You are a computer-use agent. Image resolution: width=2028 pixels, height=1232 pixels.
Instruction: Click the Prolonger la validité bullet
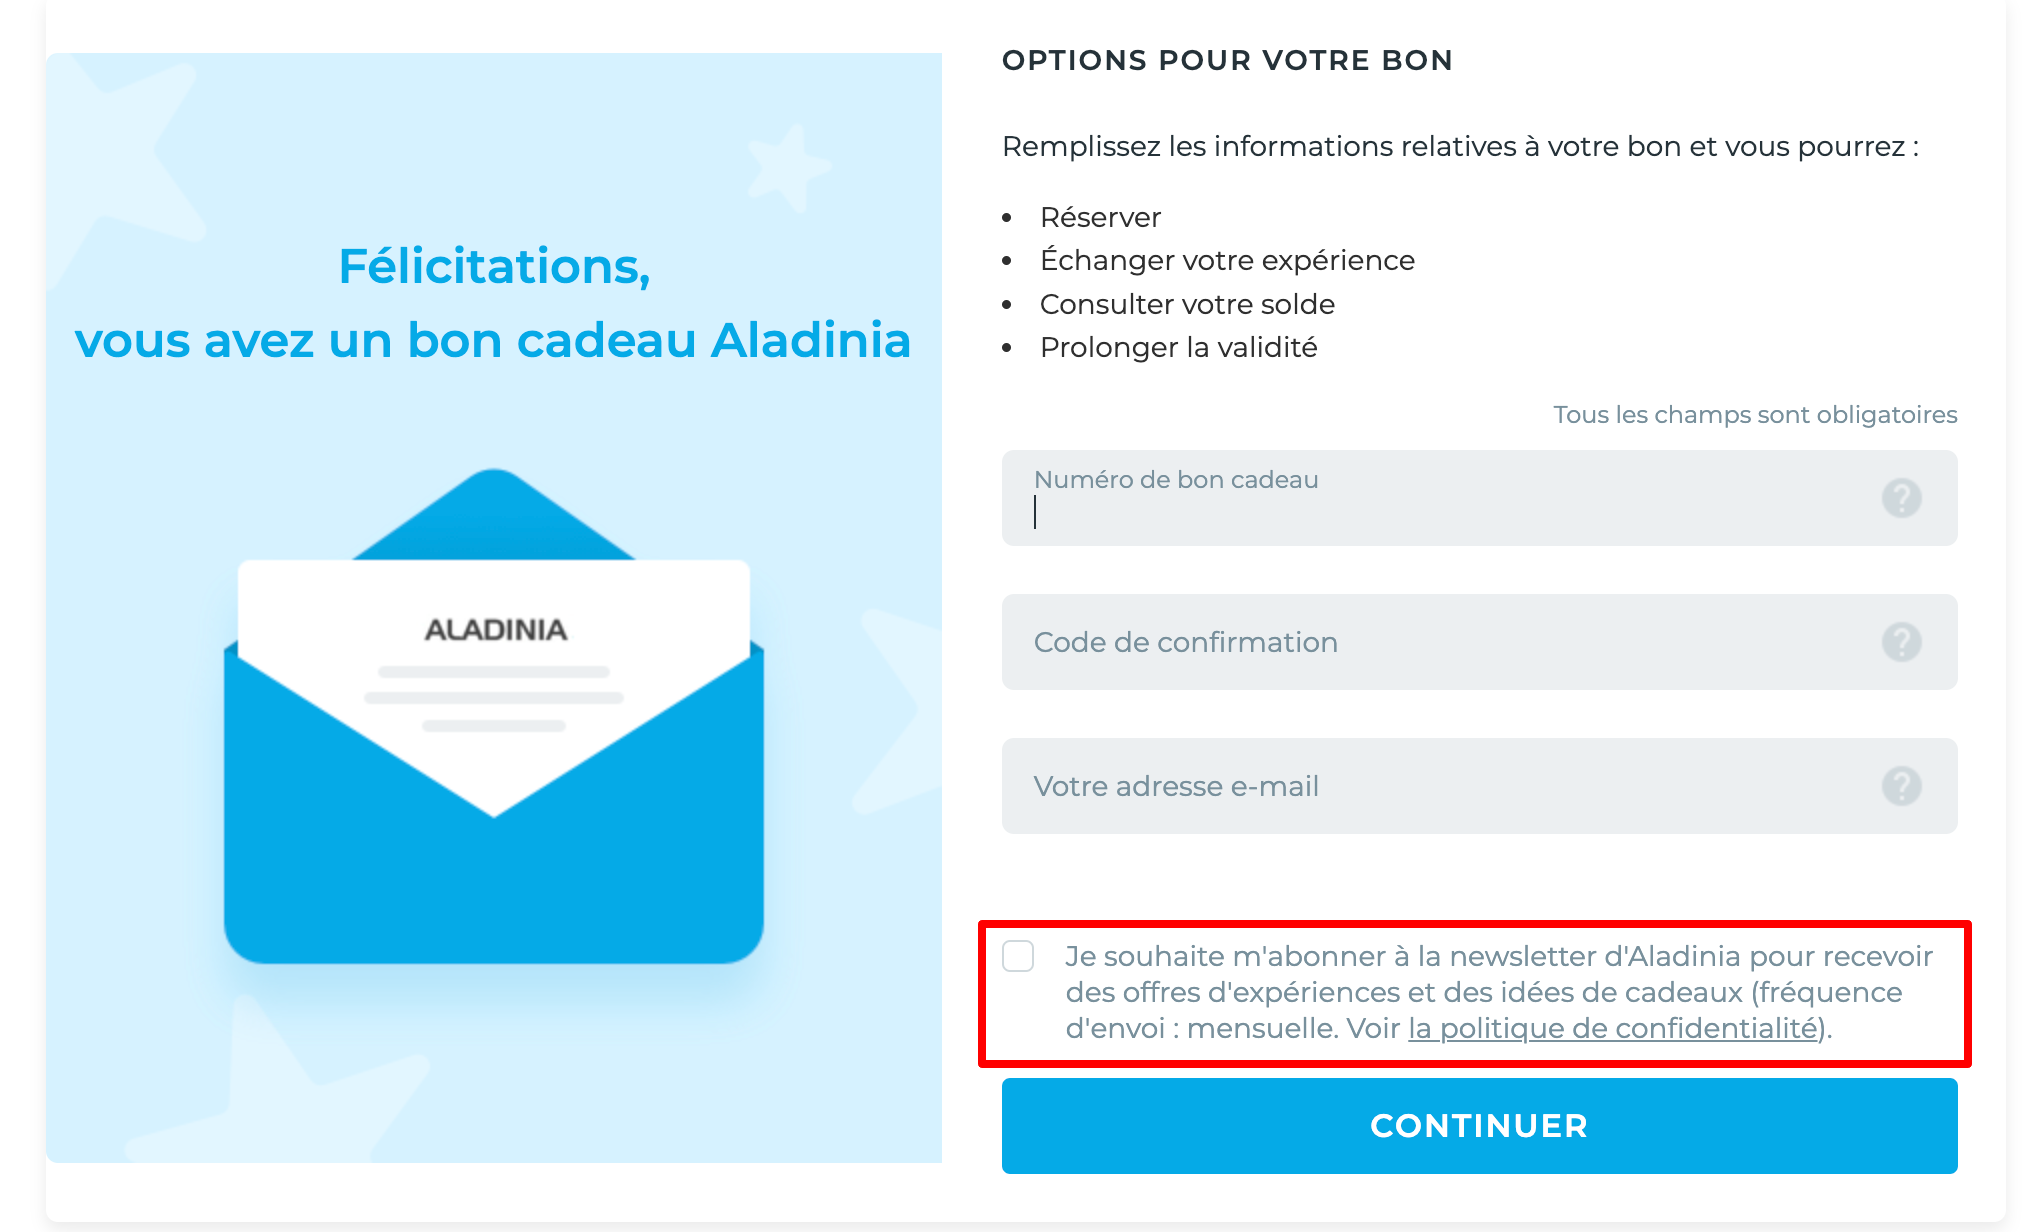(x=1178, y=348)
